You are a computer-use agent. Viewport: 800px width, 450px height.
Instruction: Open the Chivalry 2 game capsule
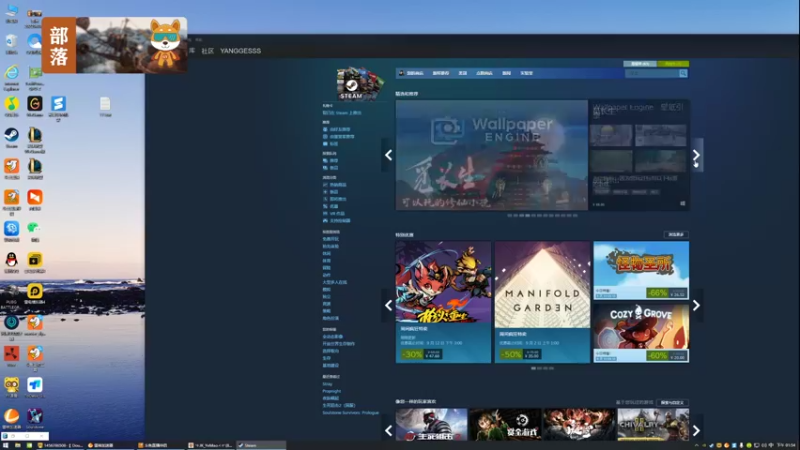coord(653,424)
